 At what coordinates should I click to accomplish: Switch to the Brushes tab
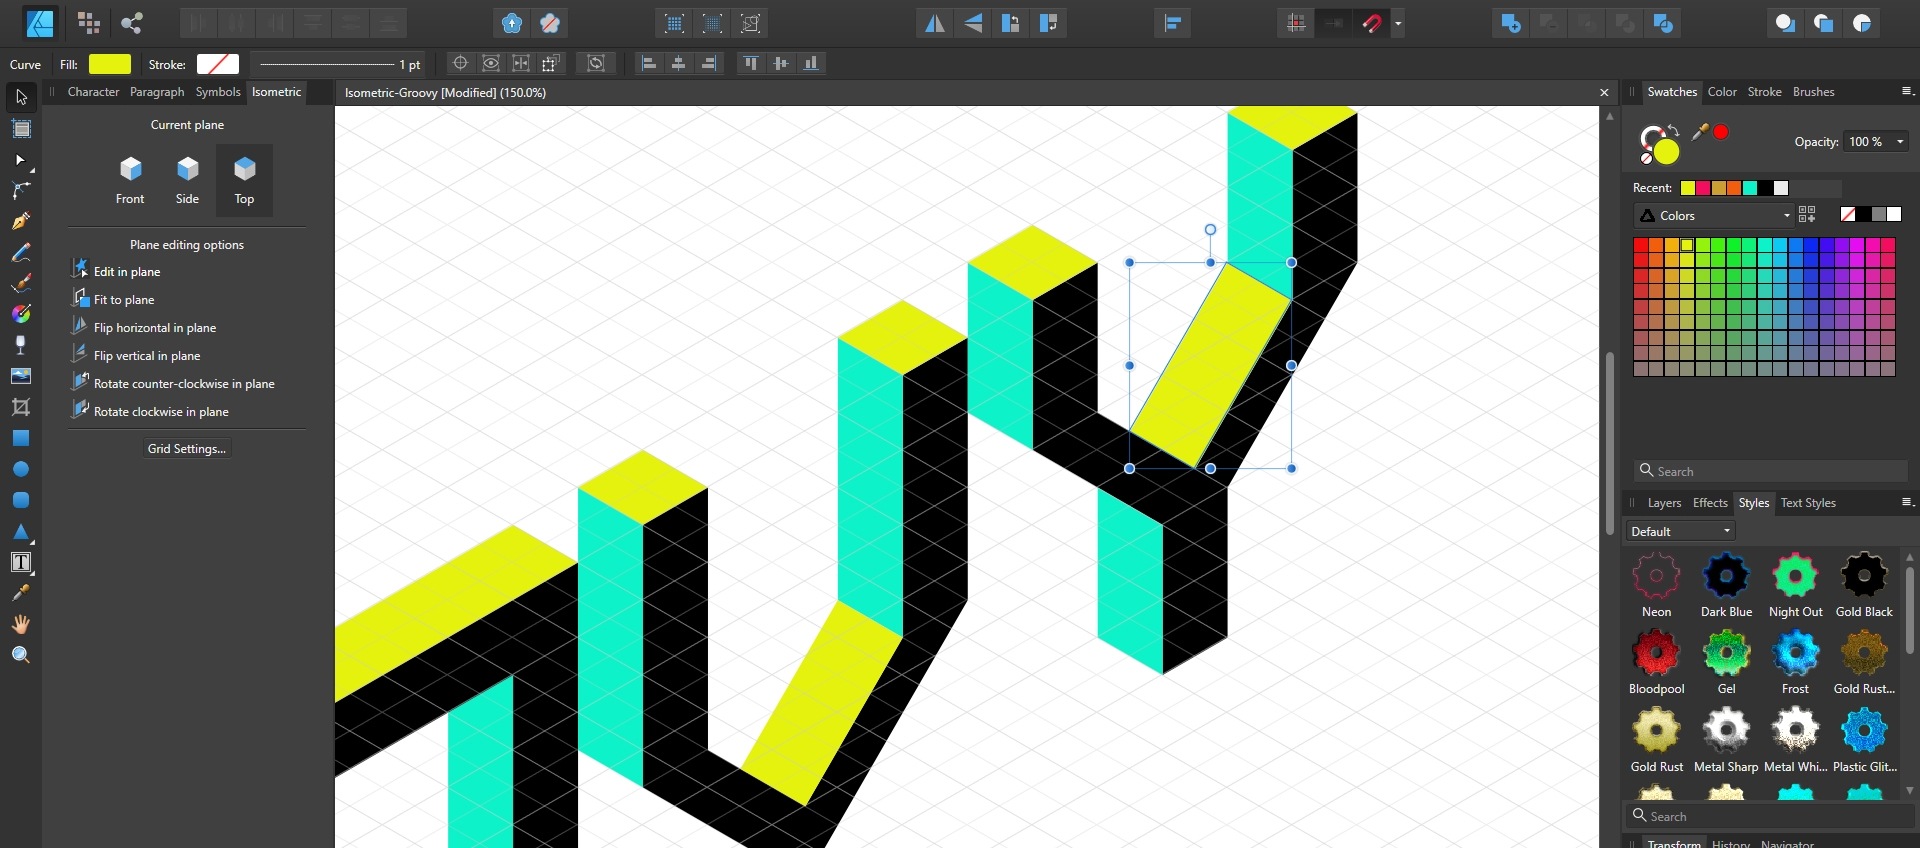[1813, 92]
